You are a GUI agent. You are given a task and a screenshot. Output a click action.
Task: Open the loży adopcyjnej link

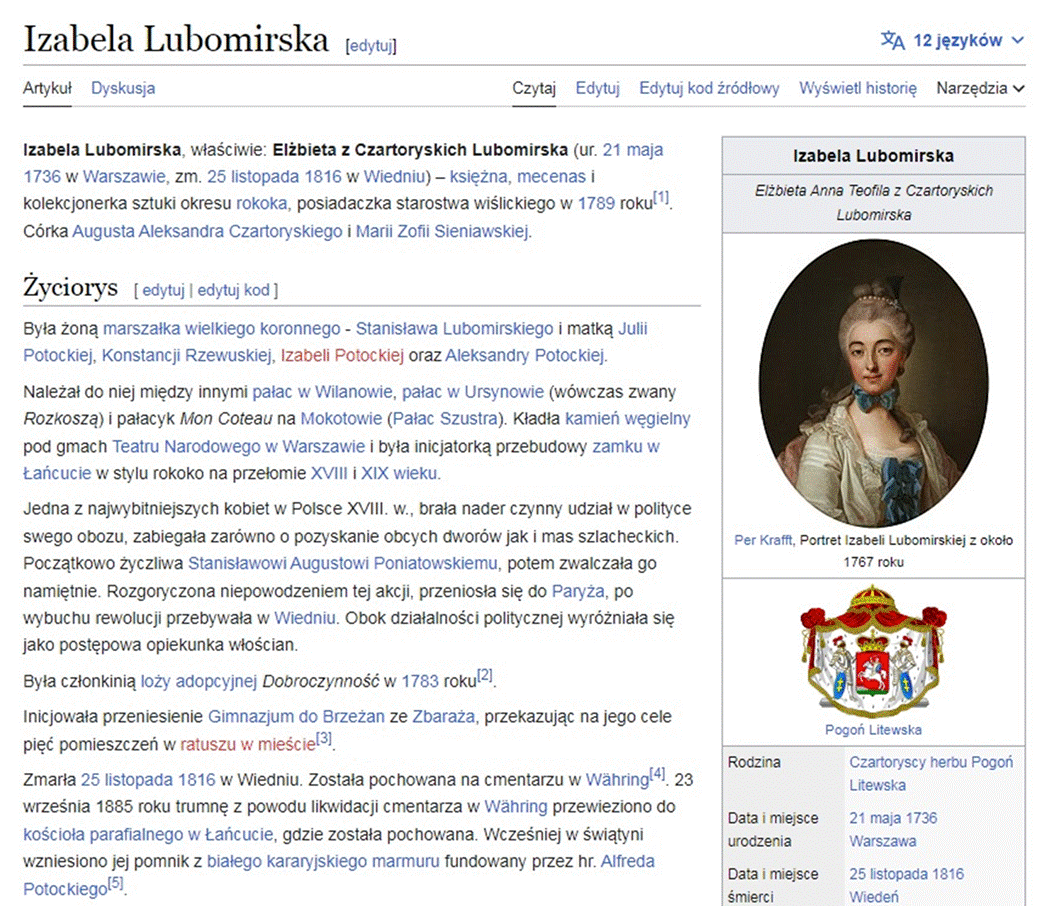click(199, 682)
